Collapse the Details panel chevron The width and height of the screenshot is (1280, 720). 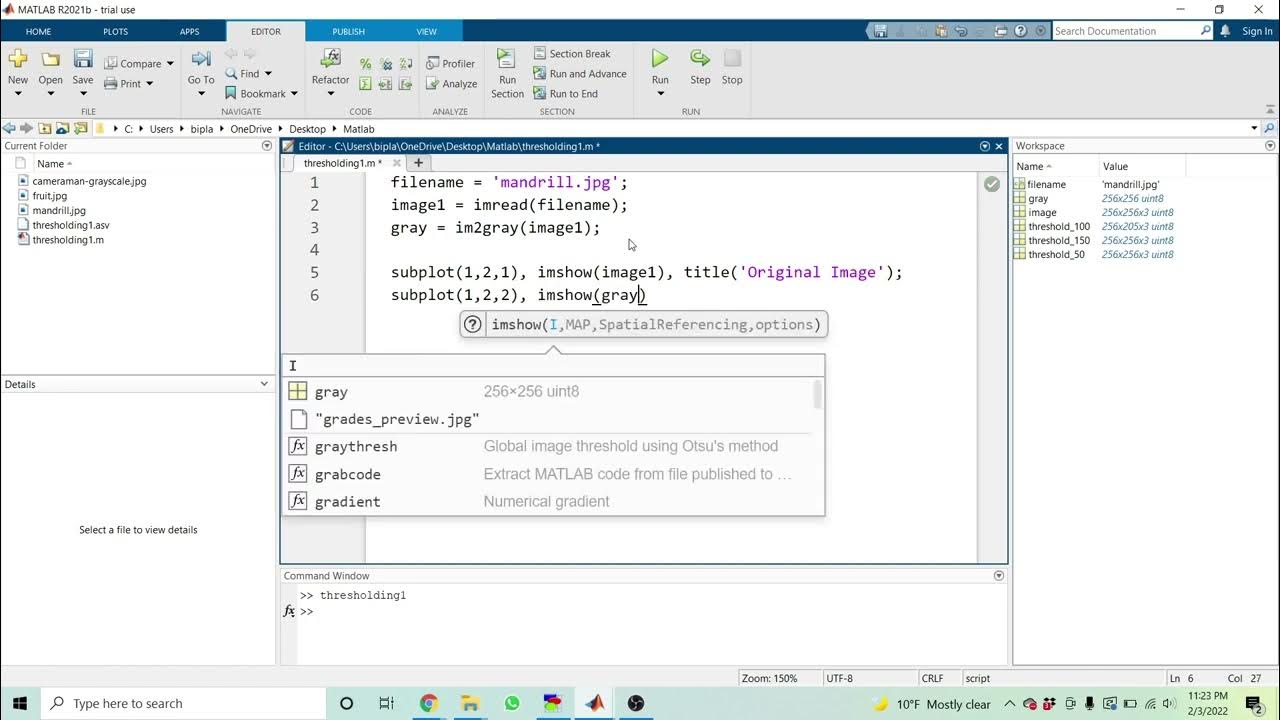[264, 384]
